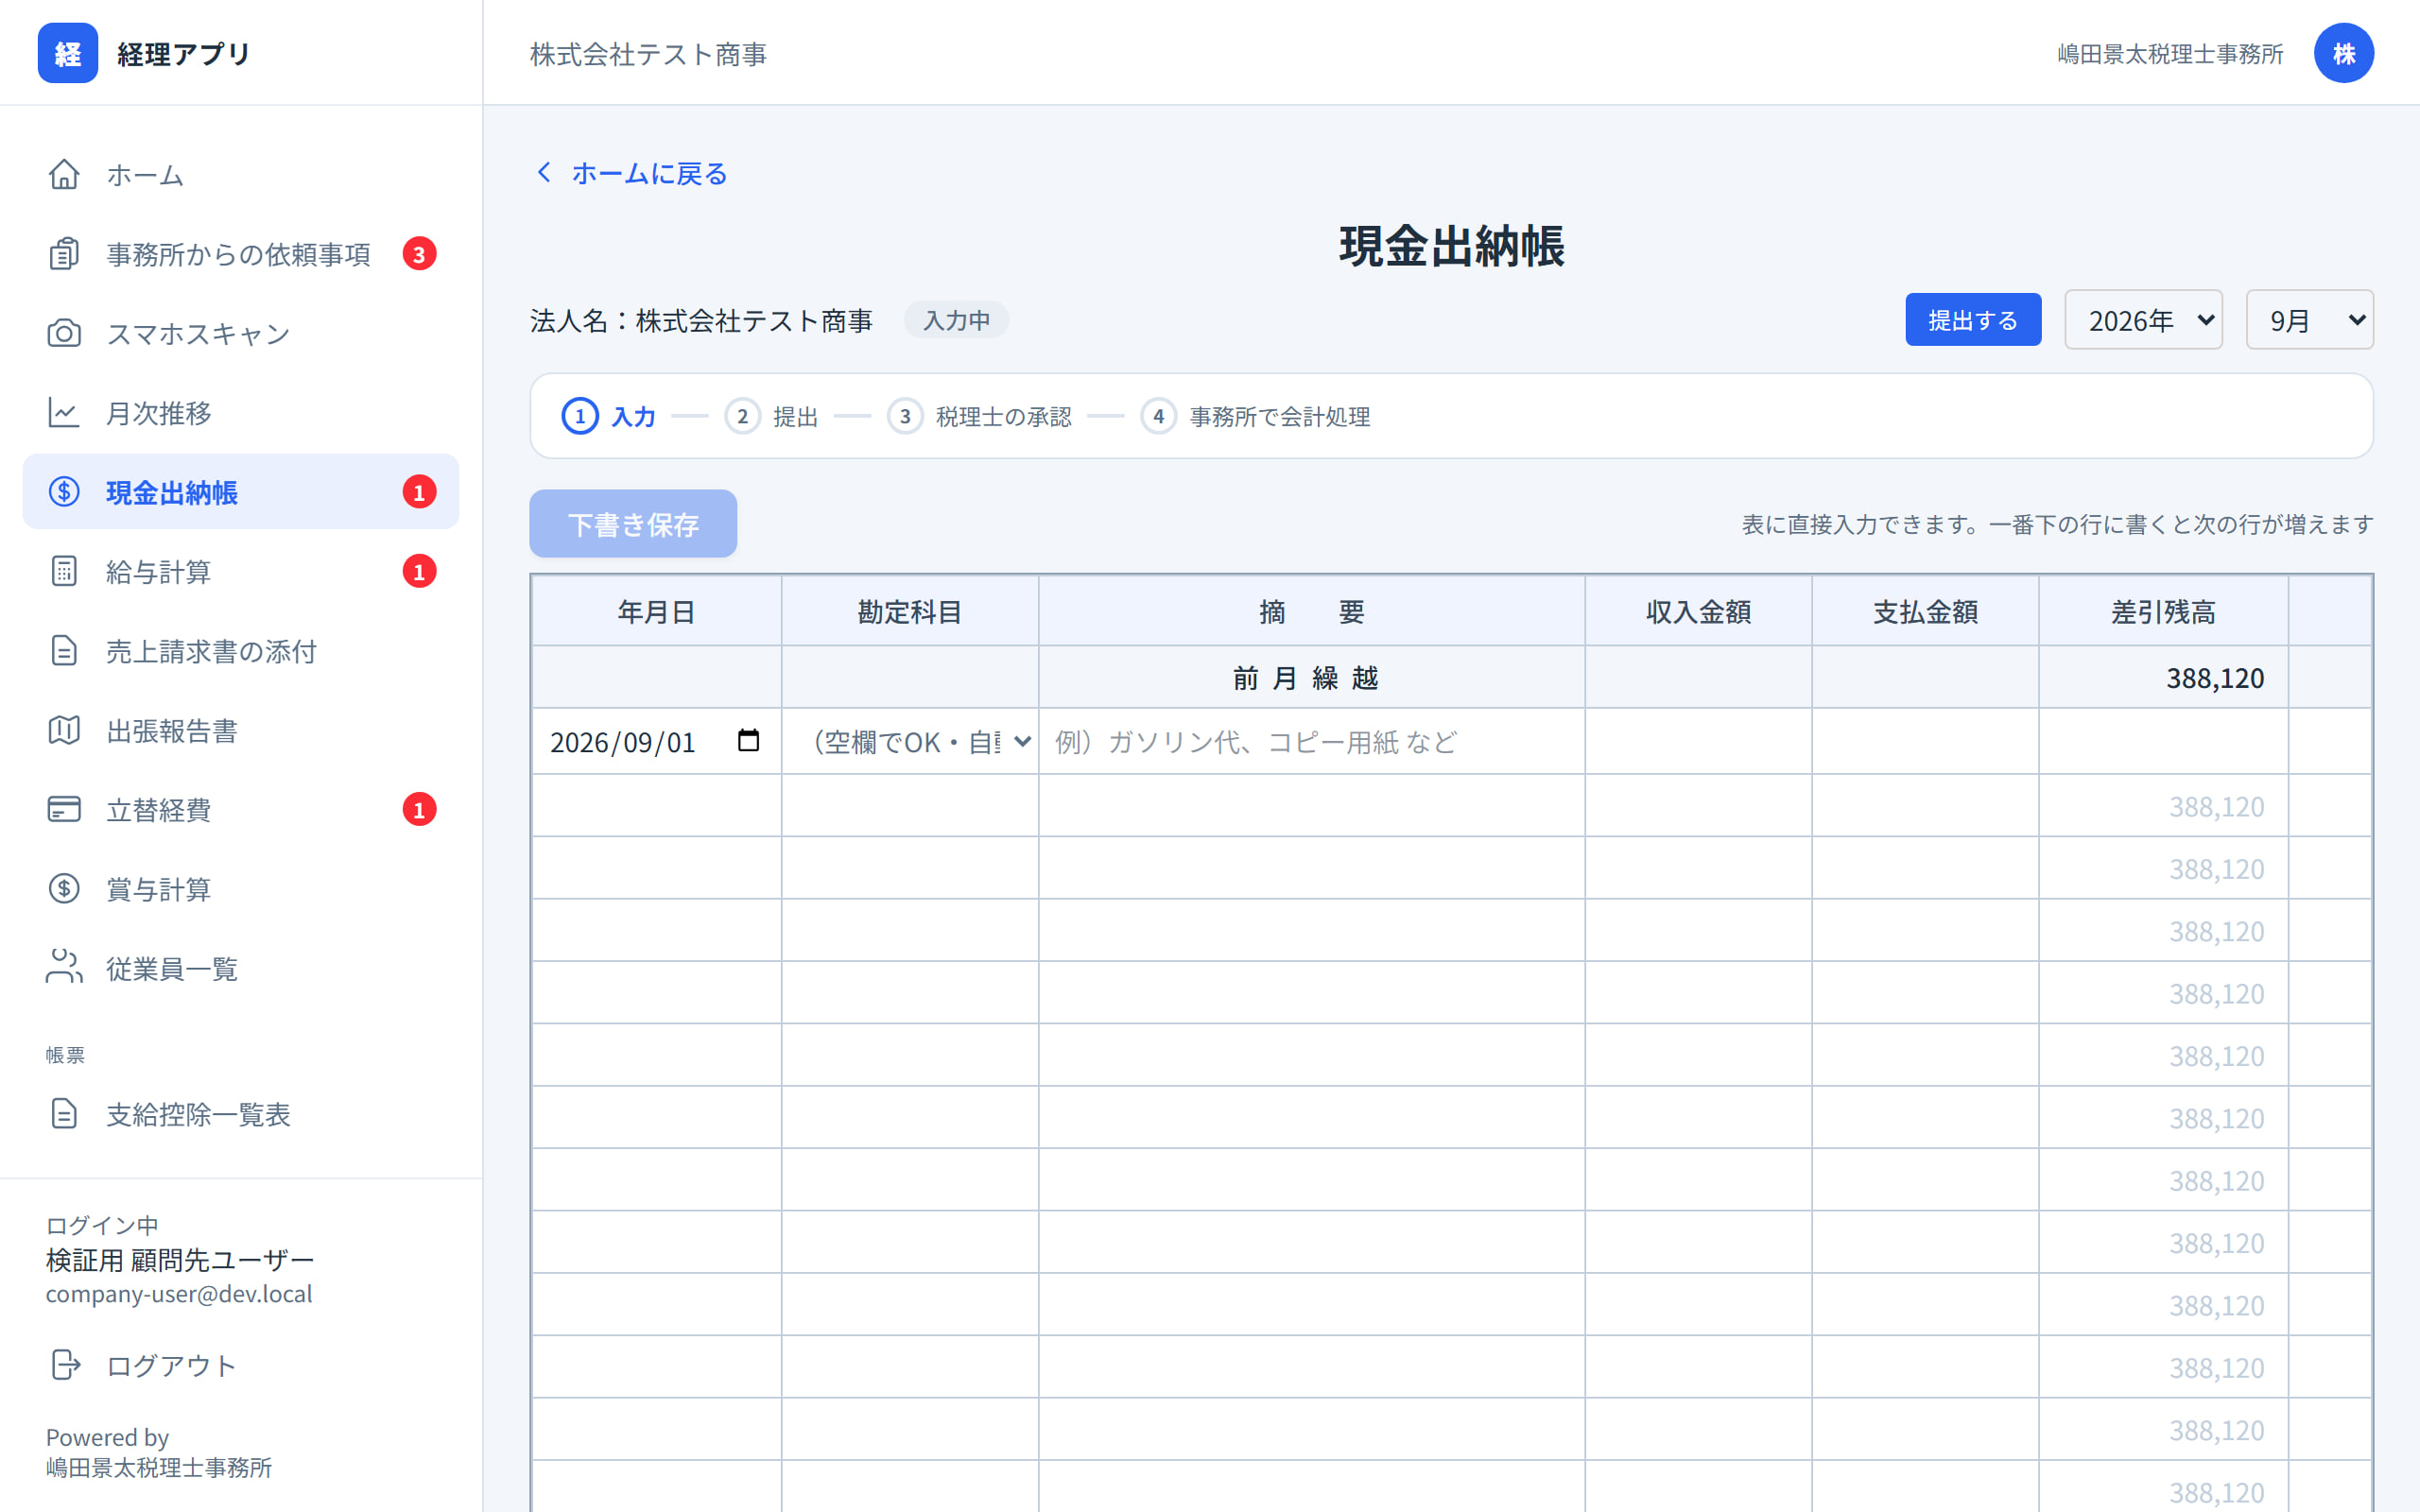The height and width of the screenshot is (1512, 2420).
Task: Click the 出張報告書 map icon
Action: click(x=64, y=730)
